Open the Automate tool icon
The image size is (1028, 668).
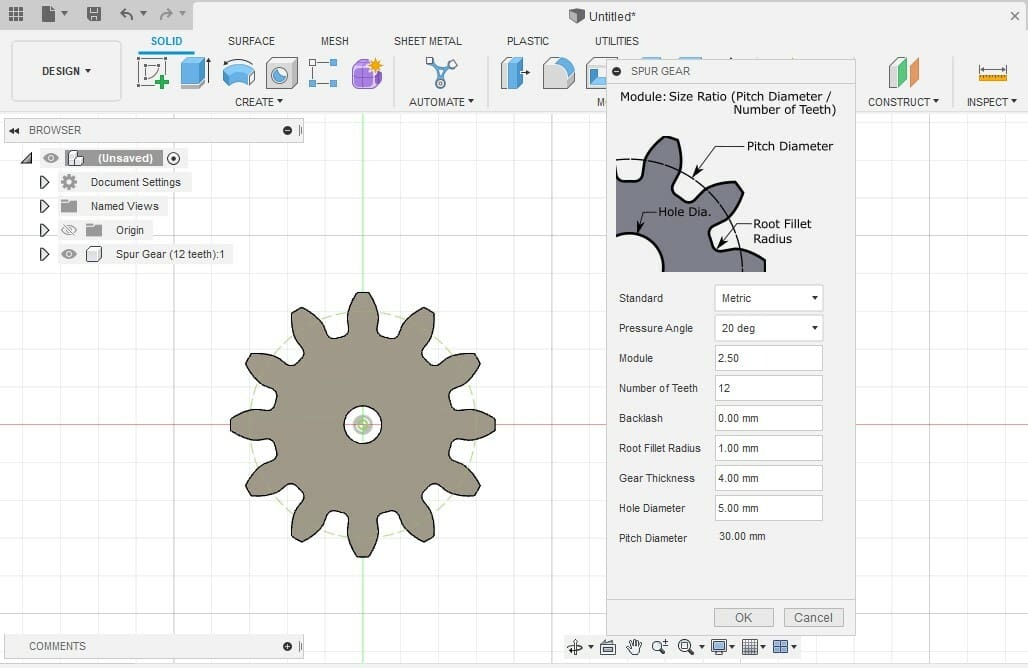click(x=440, y=72)
